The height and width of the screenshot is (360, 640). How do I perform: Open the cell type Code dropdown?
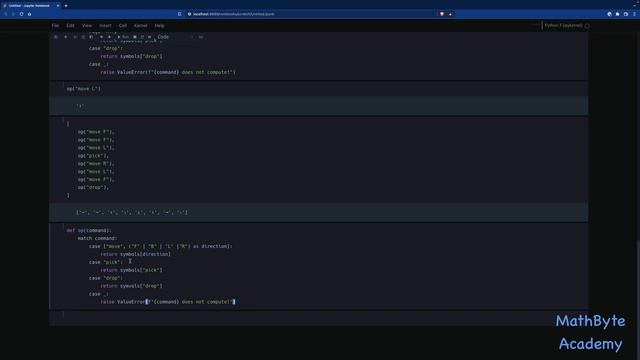175,37
